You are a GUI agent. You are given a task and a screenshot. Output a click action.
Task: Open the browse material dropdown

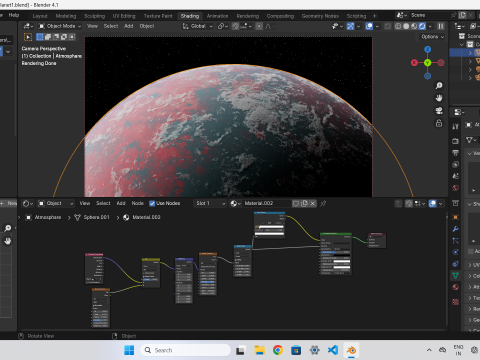(235, 203)
